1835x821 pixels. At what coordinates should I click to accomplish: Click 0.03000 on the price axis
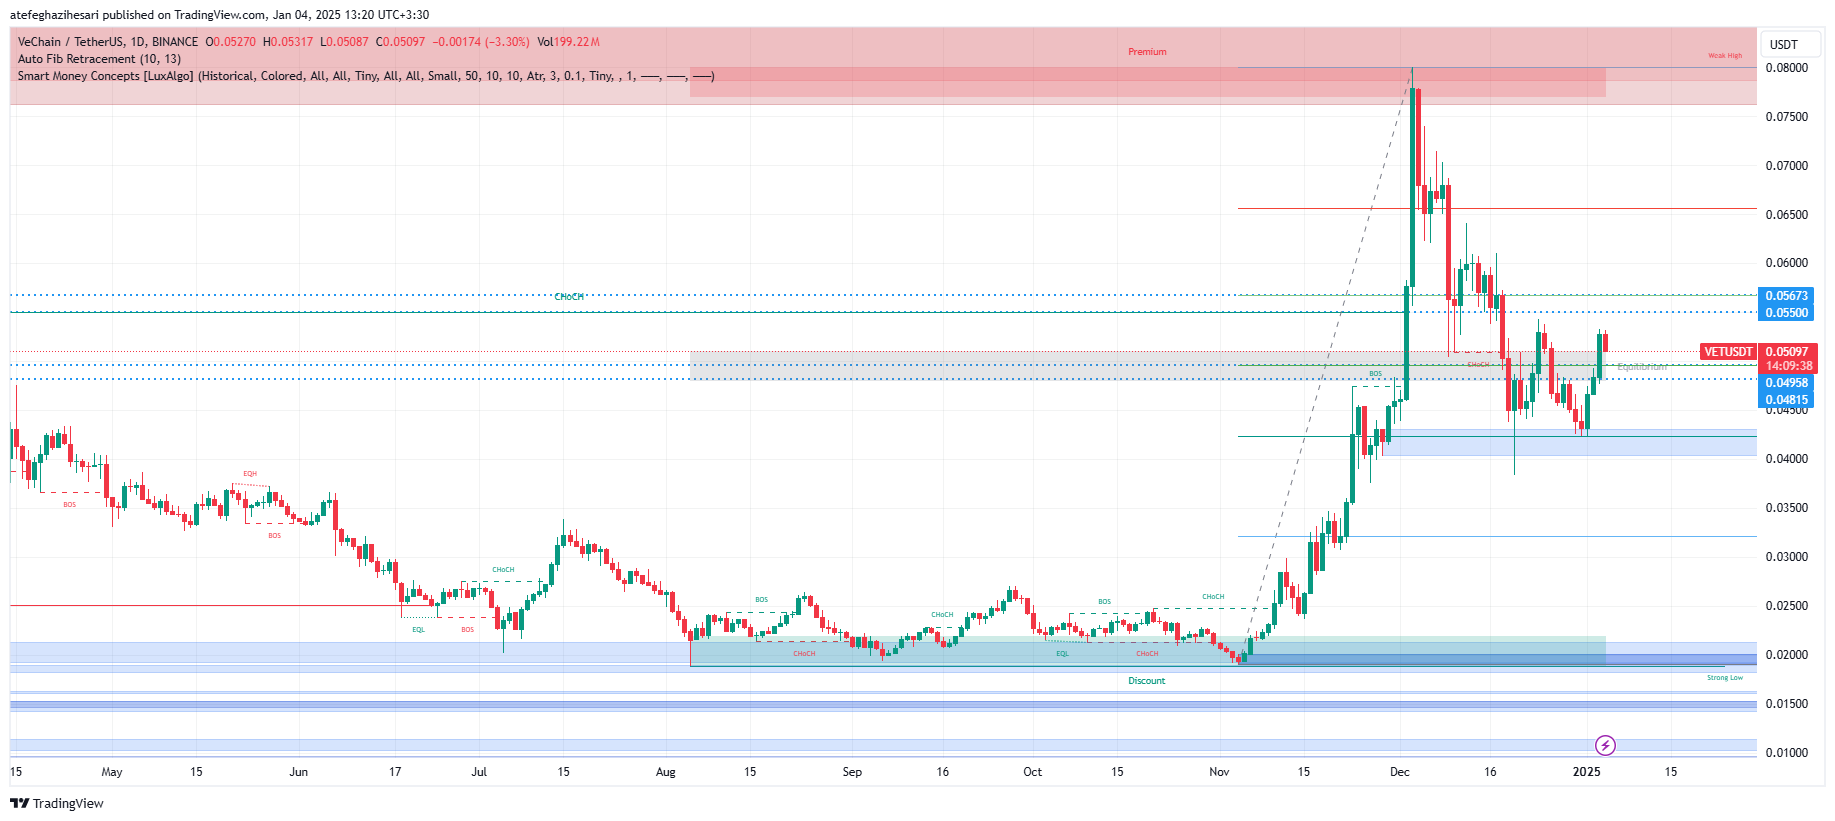click(x=1786, y=557)
